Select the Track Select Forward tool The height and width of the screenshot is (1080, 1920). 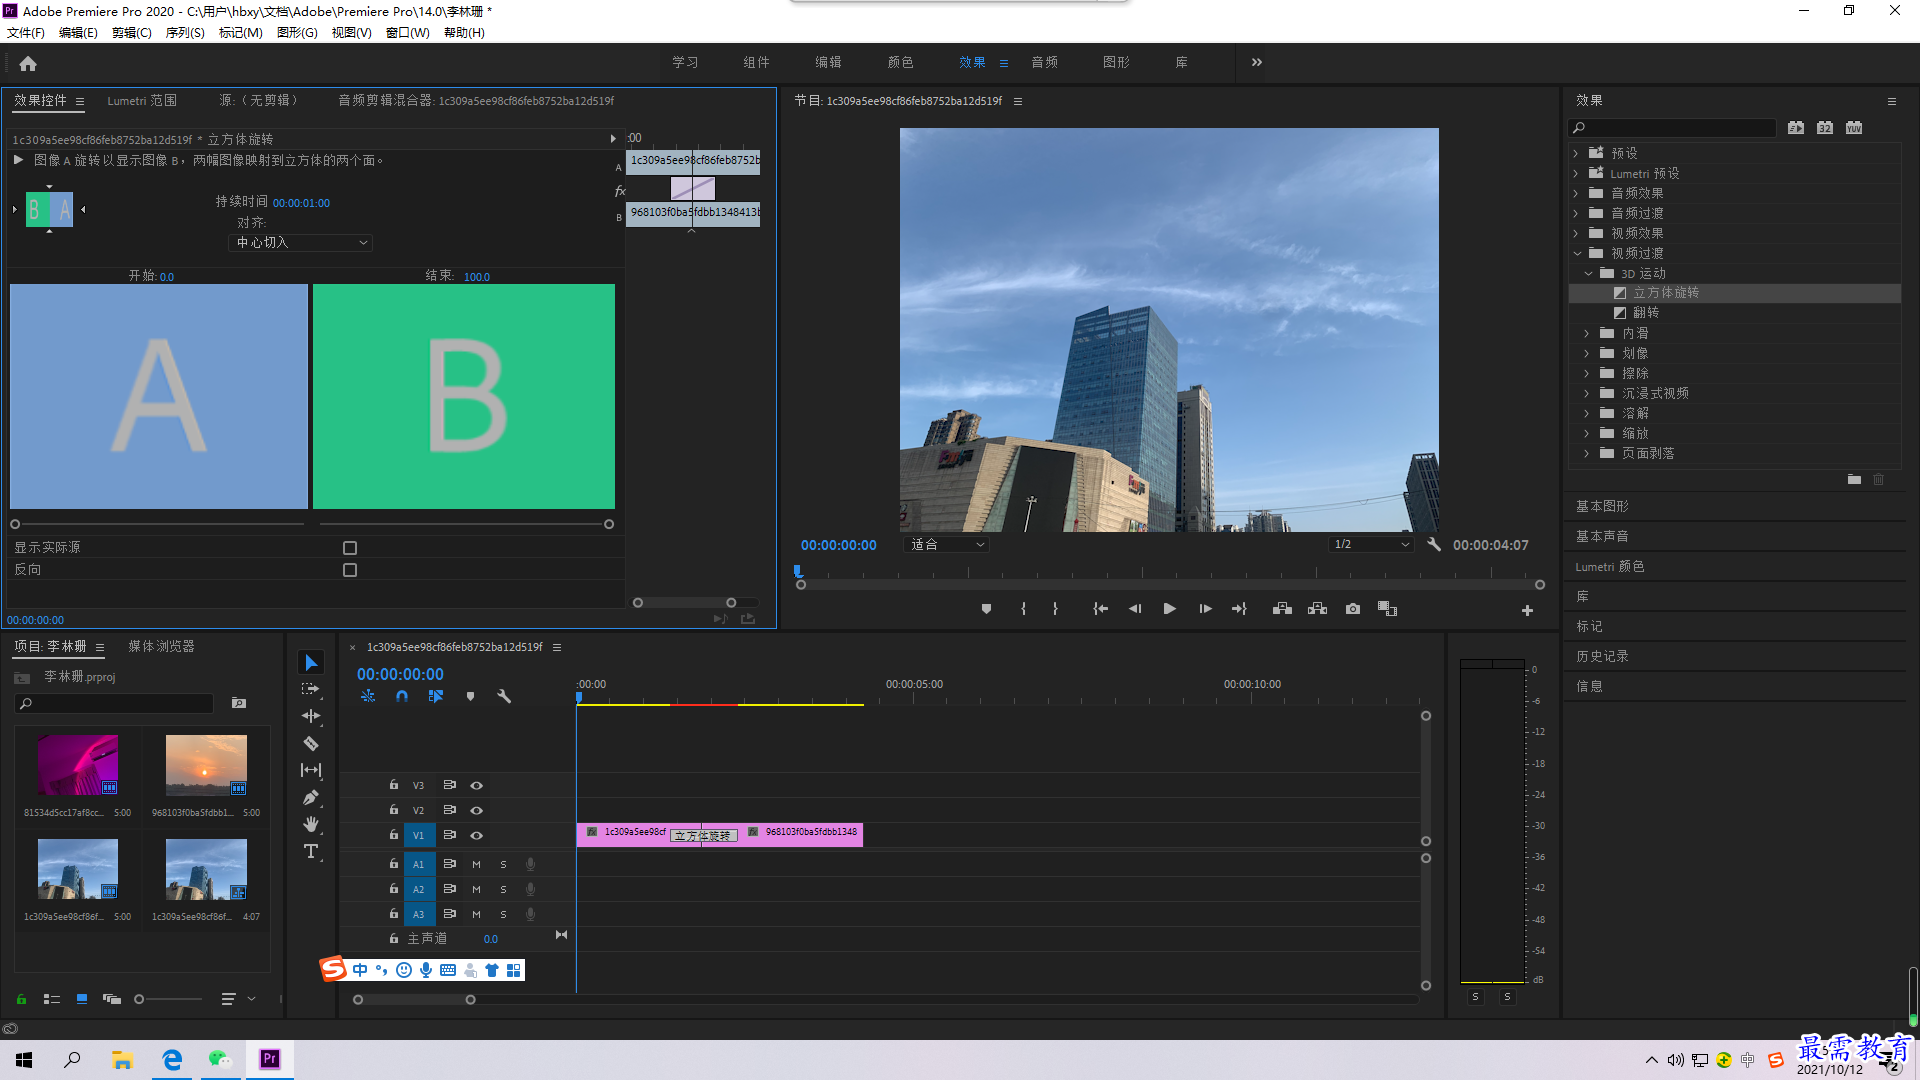pos(311,689)
